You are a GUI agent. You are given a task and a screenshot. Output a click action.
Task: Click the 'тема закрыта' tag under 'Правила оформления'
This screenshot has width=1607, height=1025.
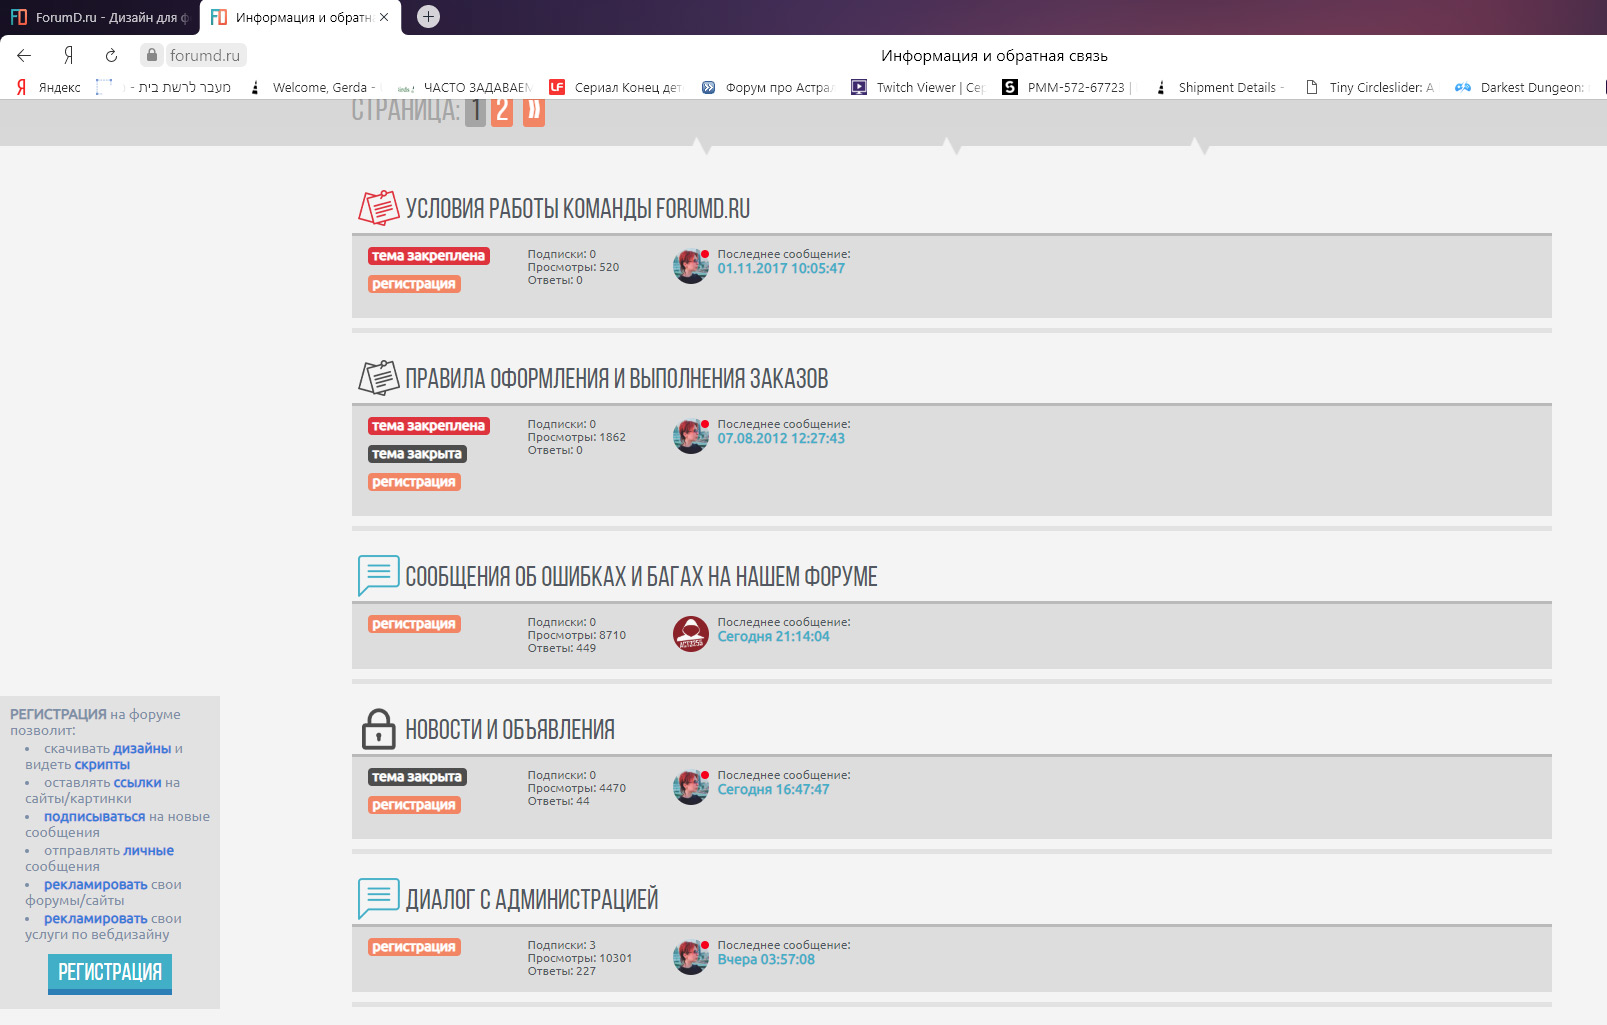pos(417,454)
